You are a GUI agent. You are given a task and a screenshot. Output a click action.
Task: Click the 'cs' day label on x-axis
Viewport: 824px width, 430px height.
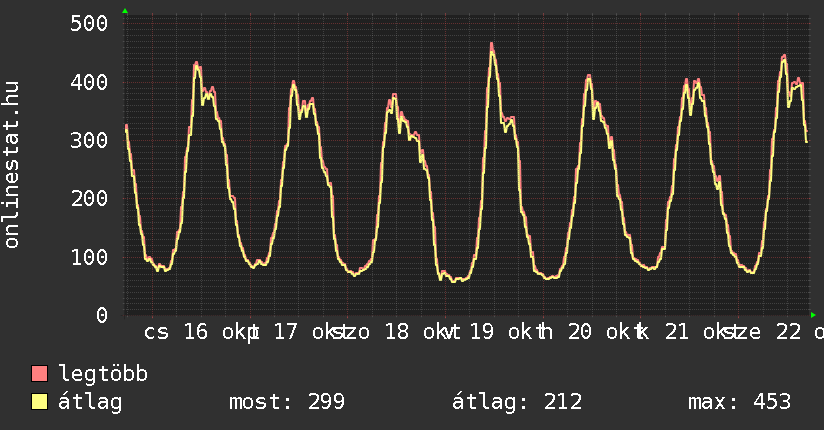pos(157,332)
